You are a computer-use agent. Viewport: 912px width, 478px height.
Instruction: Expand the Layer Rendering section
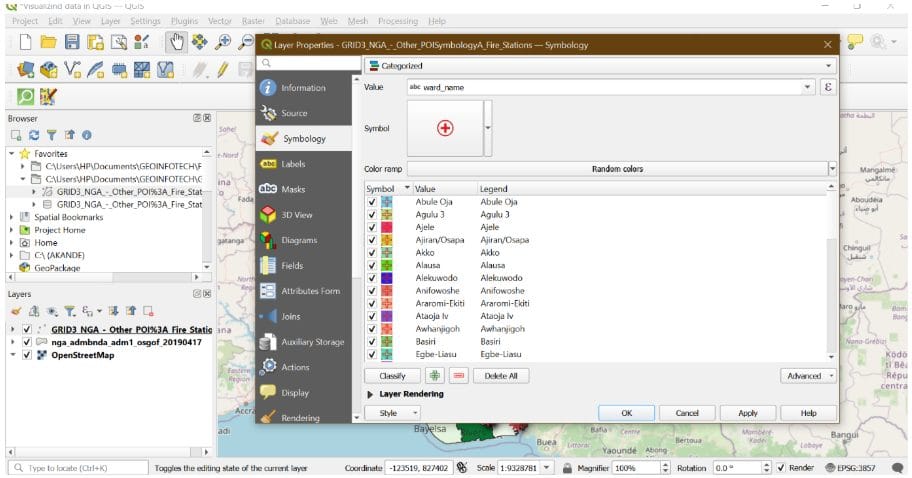point(372,394)
